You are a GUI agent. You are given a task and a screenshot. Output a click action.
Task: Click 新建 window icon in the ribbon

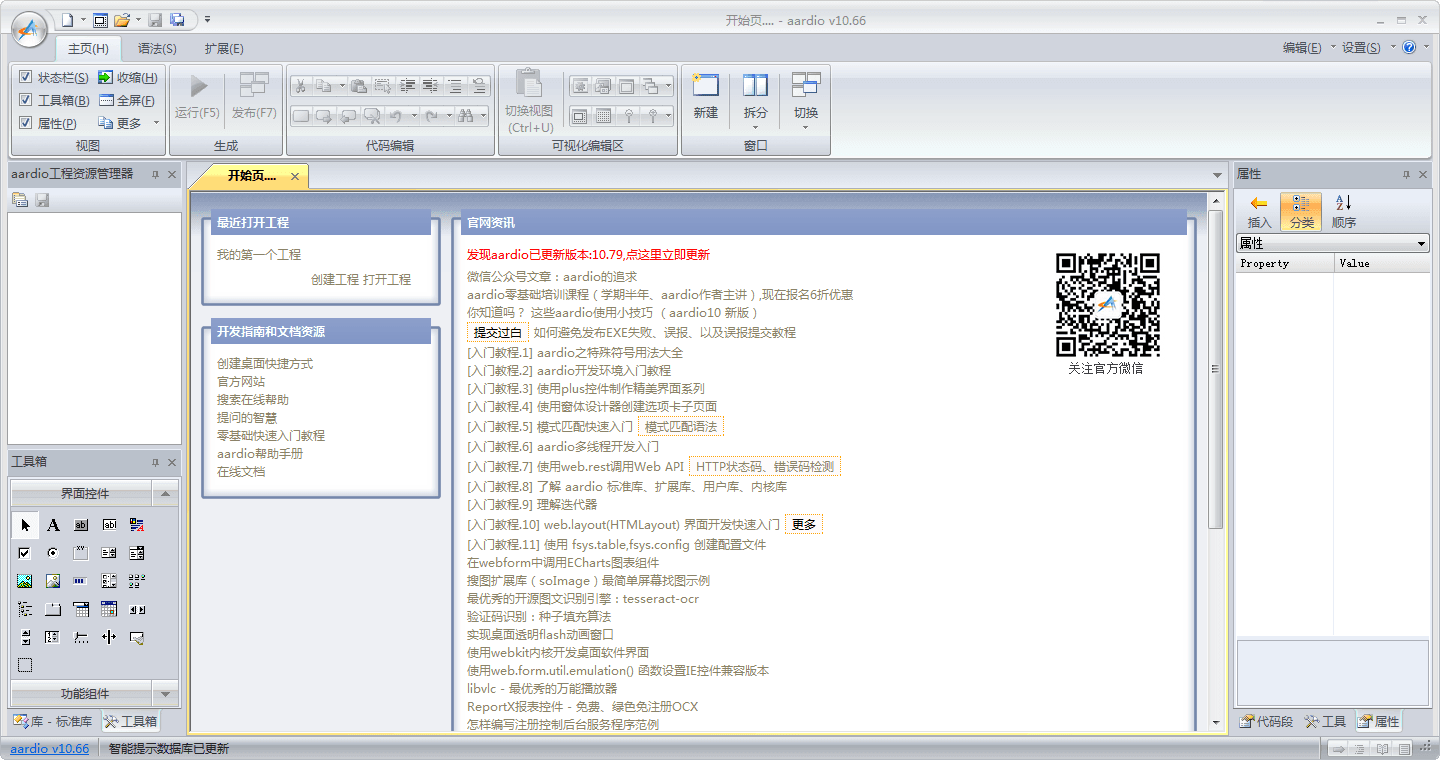pos(706,96)
